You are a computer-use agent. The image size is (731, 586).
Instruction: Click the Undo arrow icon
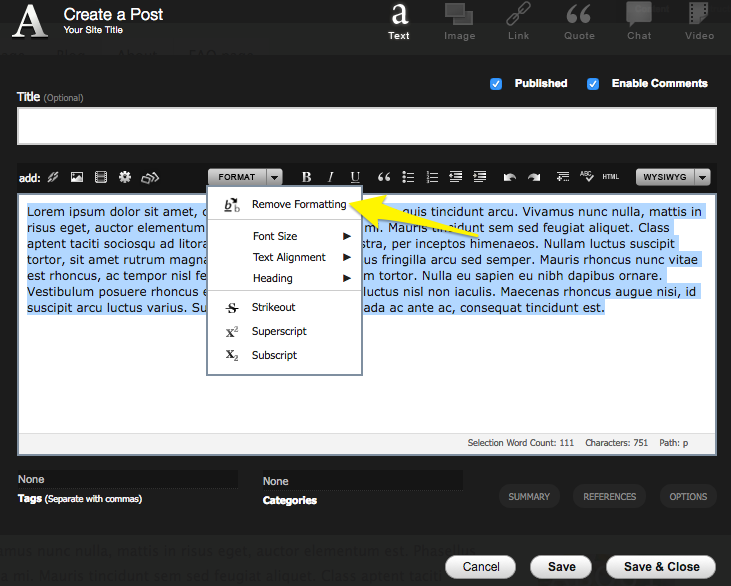pos(510,177)
